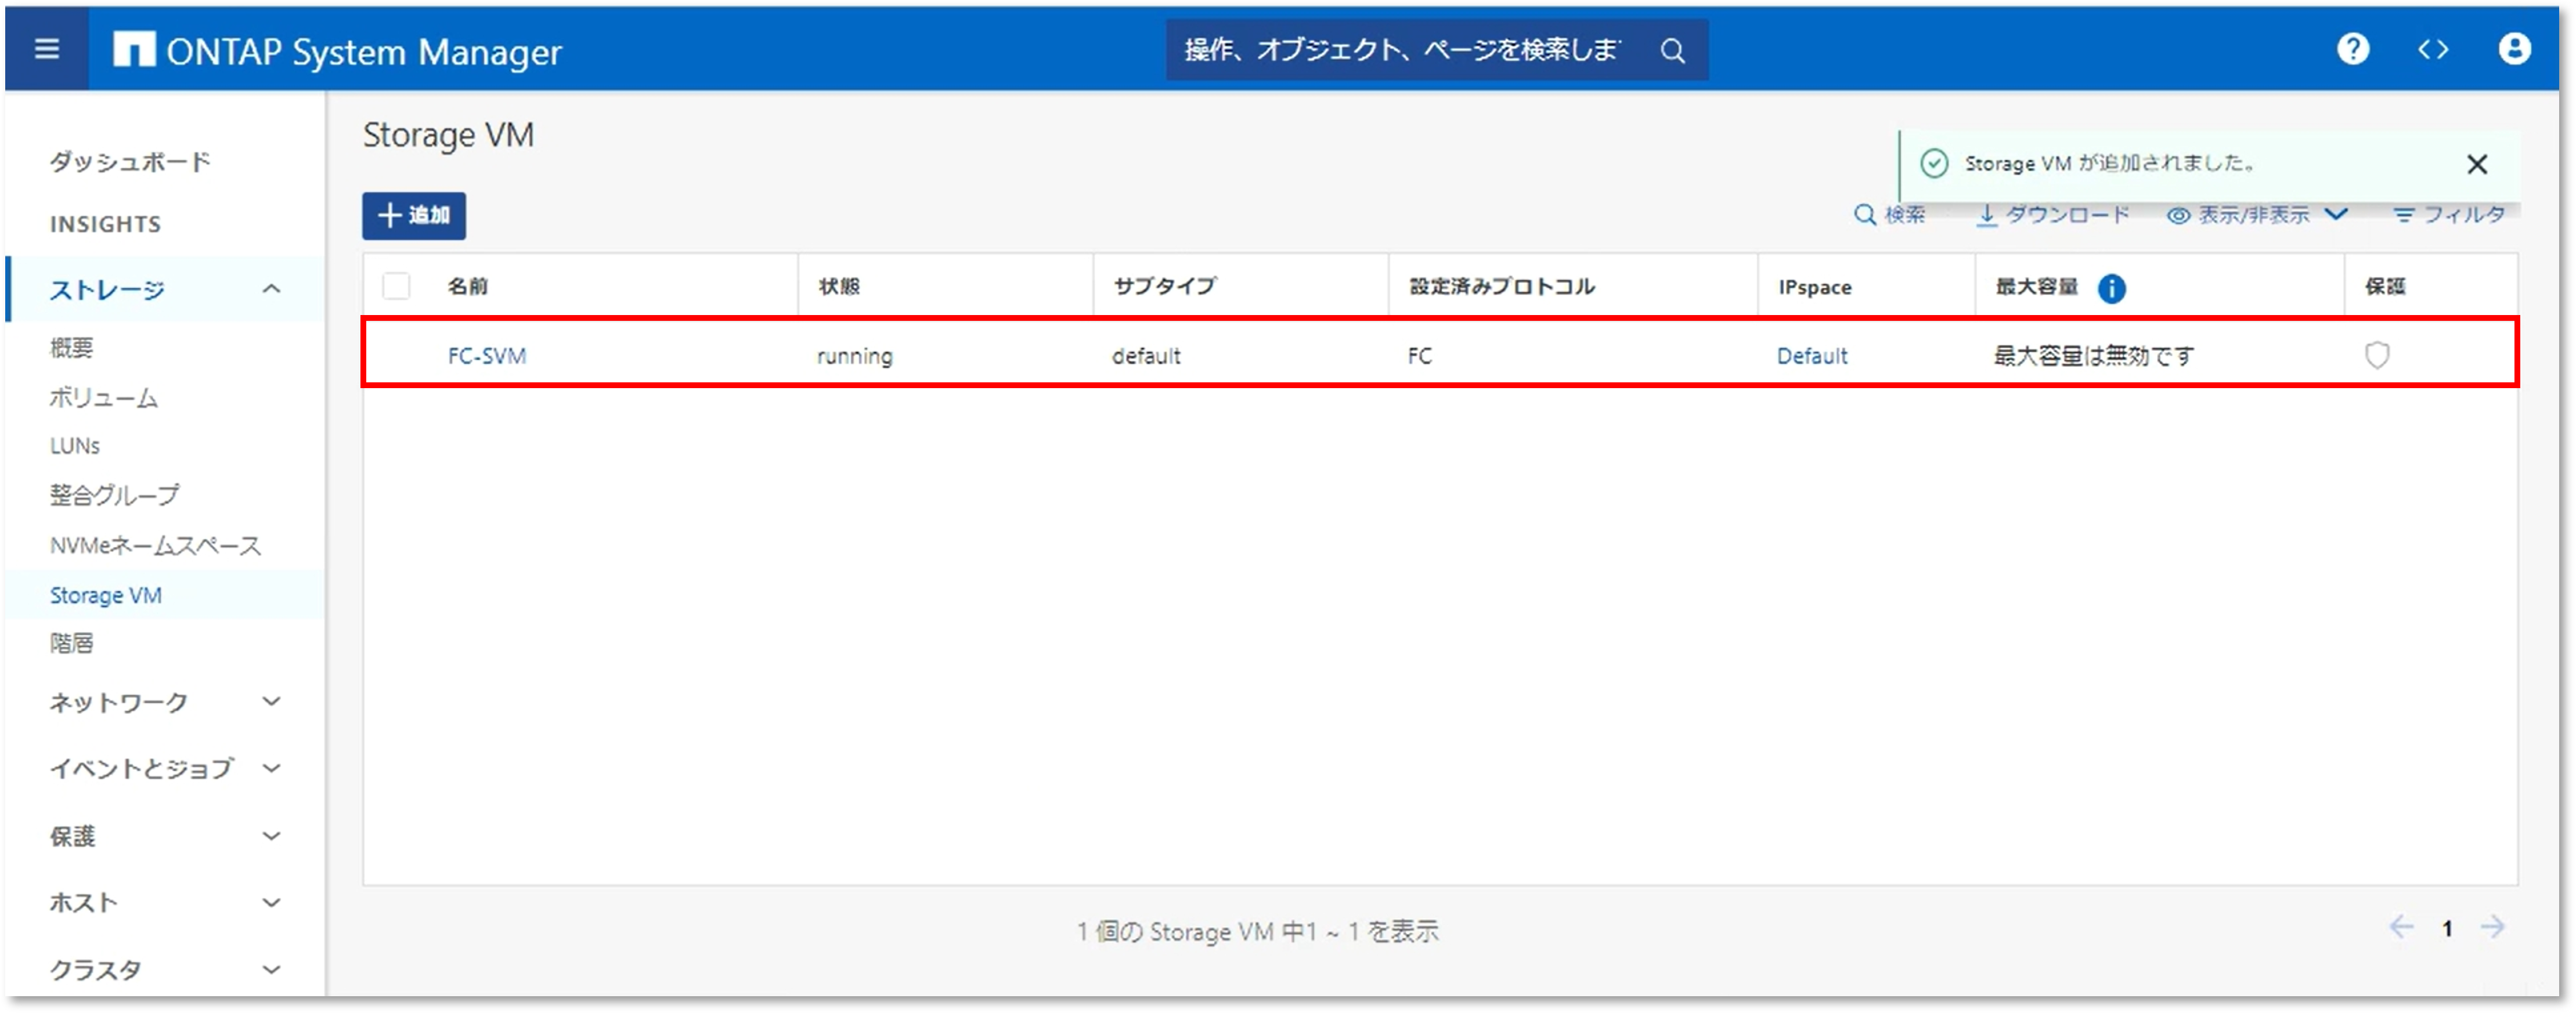Open the FC-SVM storage VM link
The width and height of the screenshot is (2576, 1013).
click(487, 355)
